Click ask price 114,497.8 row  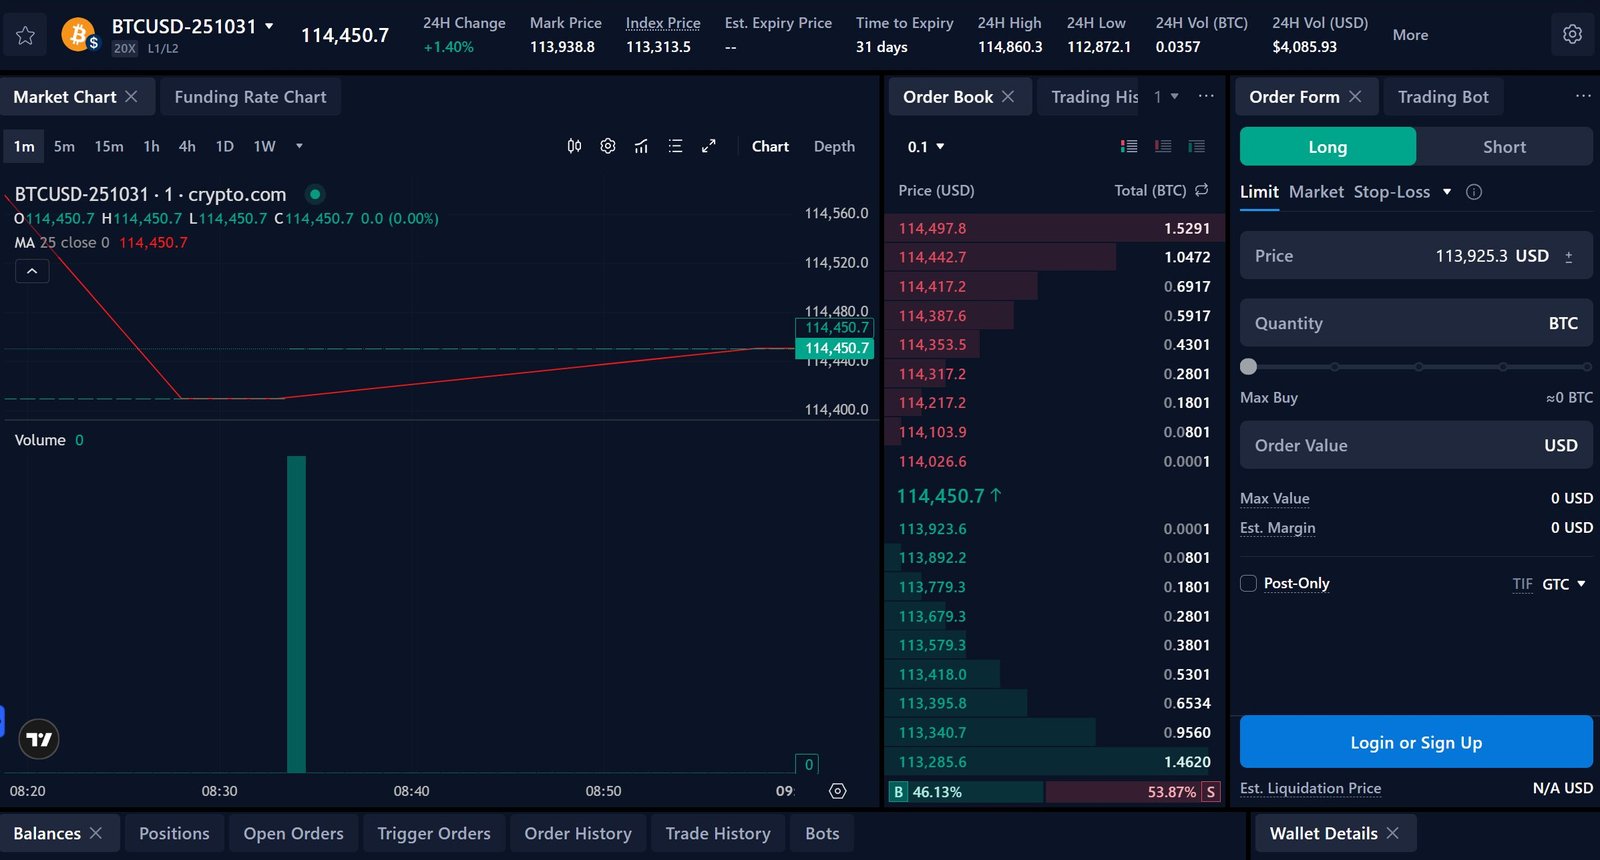(1054, 228)
